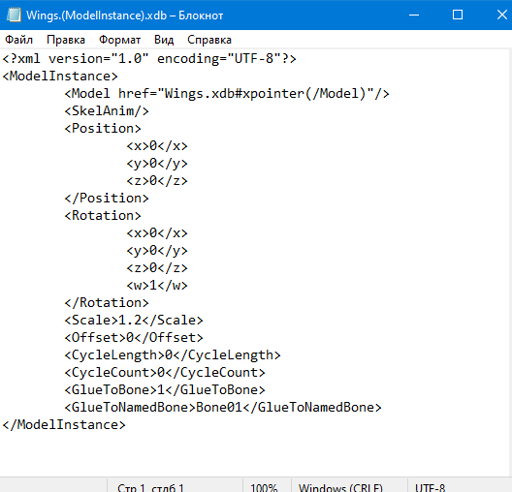Click the Windows (CRLF) status field

tap(341, 487)
